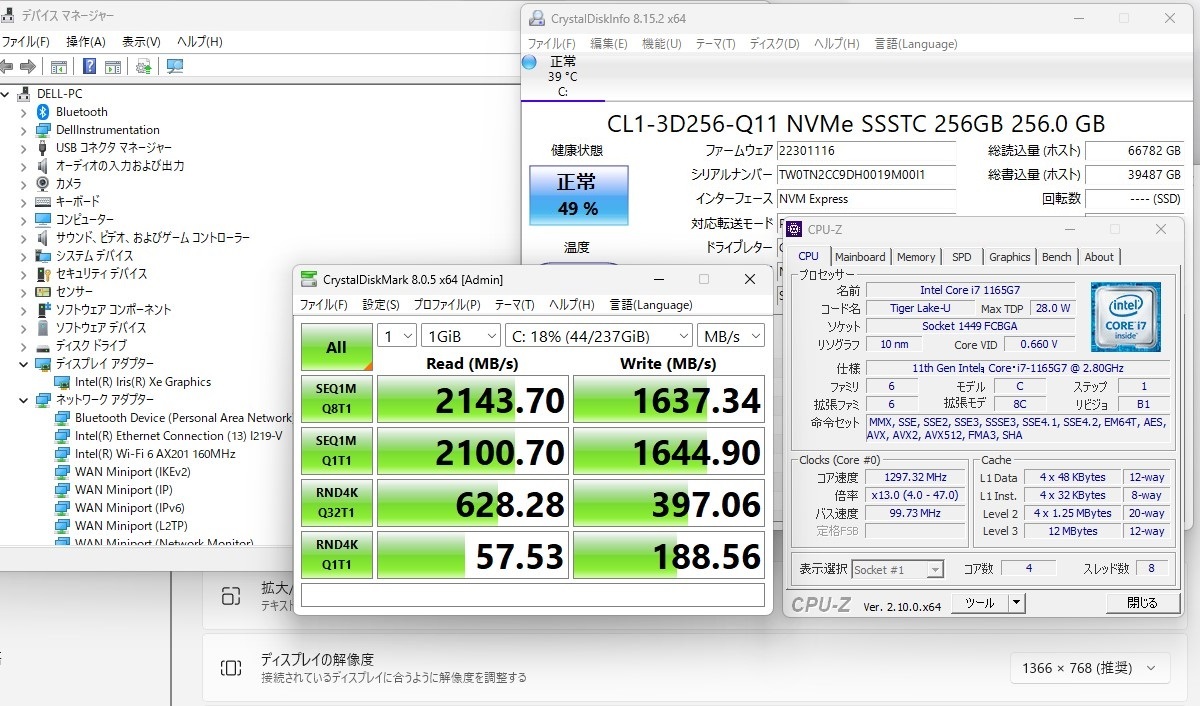Select drive C: 39 °C tab in CrystalDiskInfo
The height and width of the screenshot is (706, 1200).
point(563,76)
